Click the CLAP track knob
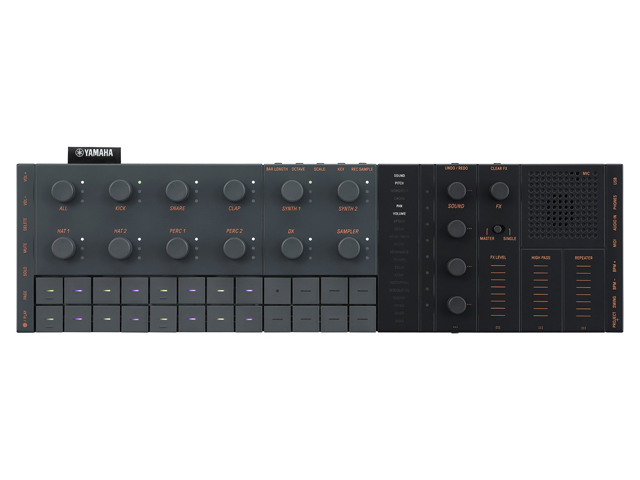The height and width of the screenshot is (480, 640). [x=234, y=190]
